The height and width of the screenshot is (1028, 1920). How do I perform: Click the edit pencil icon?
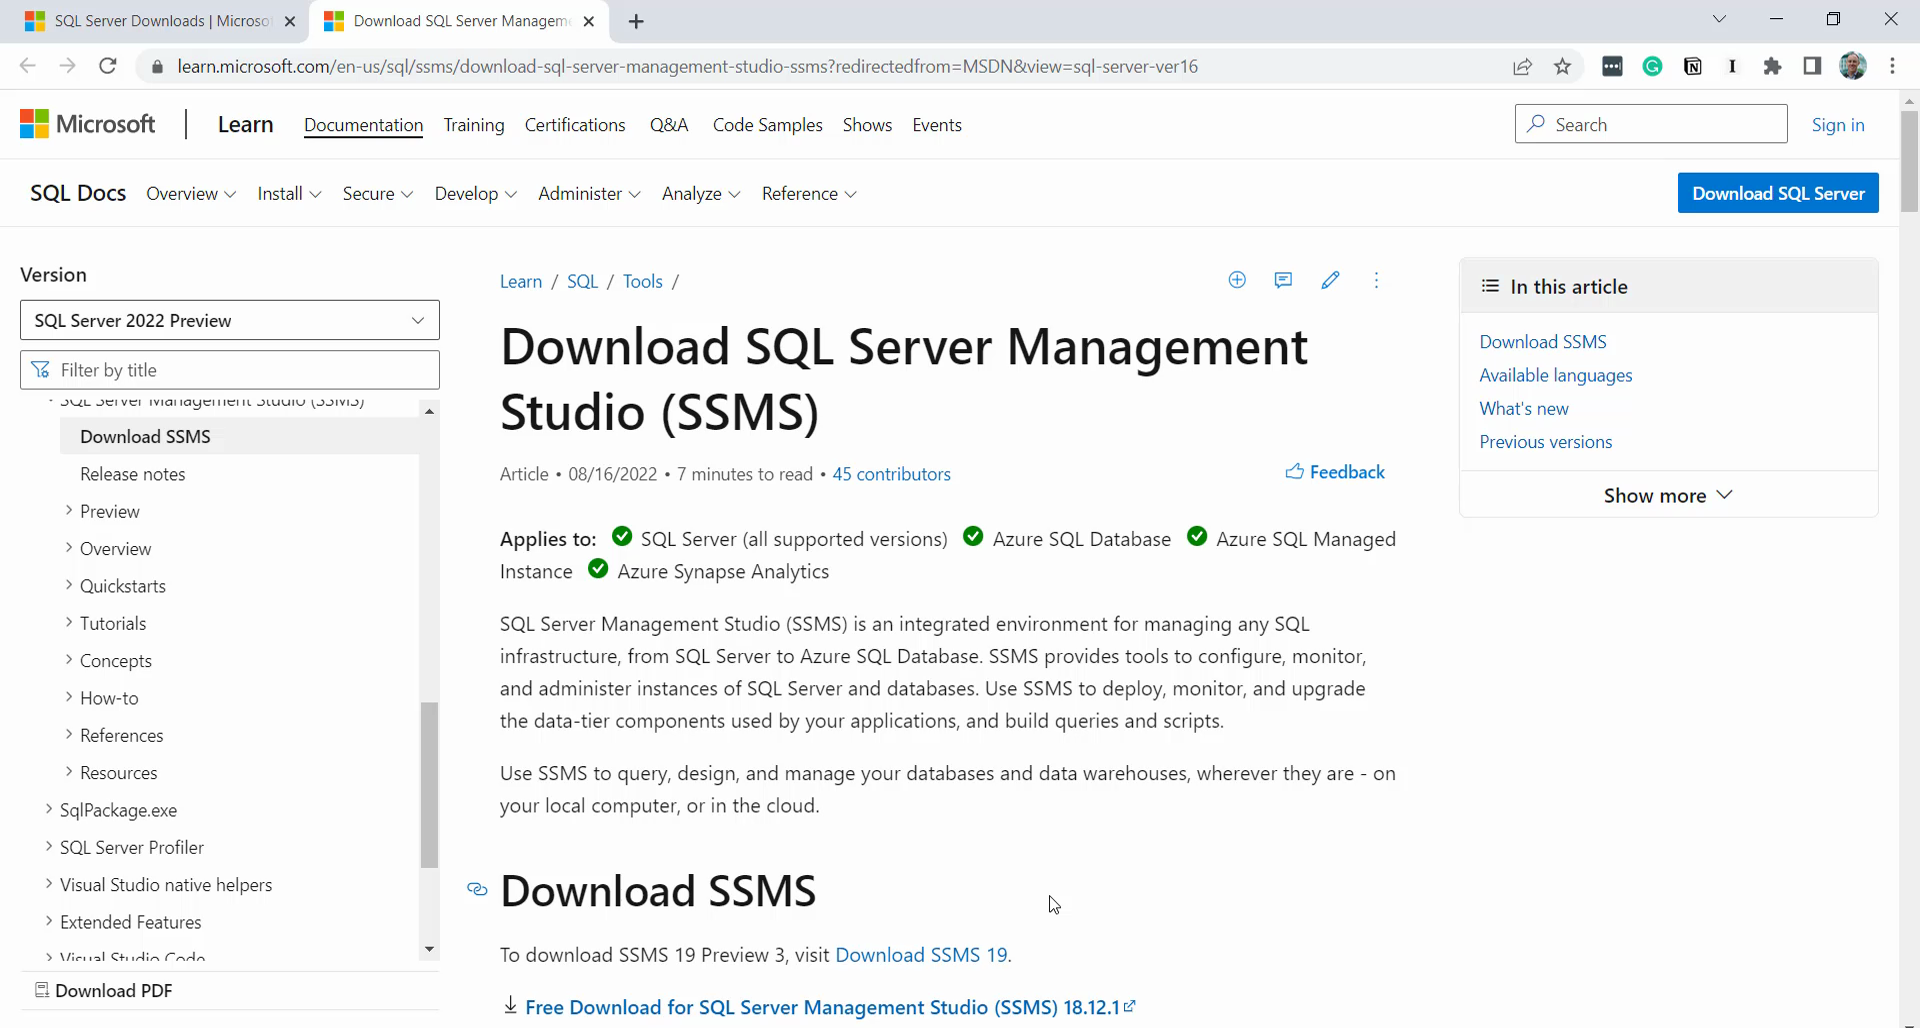click(x=1330, y=281)
